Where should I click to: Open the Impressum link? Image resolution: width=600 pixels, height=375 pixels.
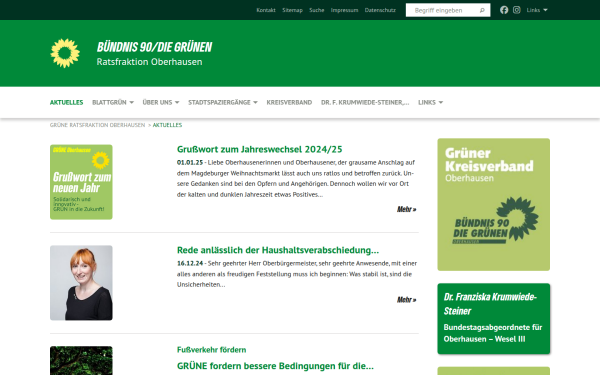[x=344, y=10]
